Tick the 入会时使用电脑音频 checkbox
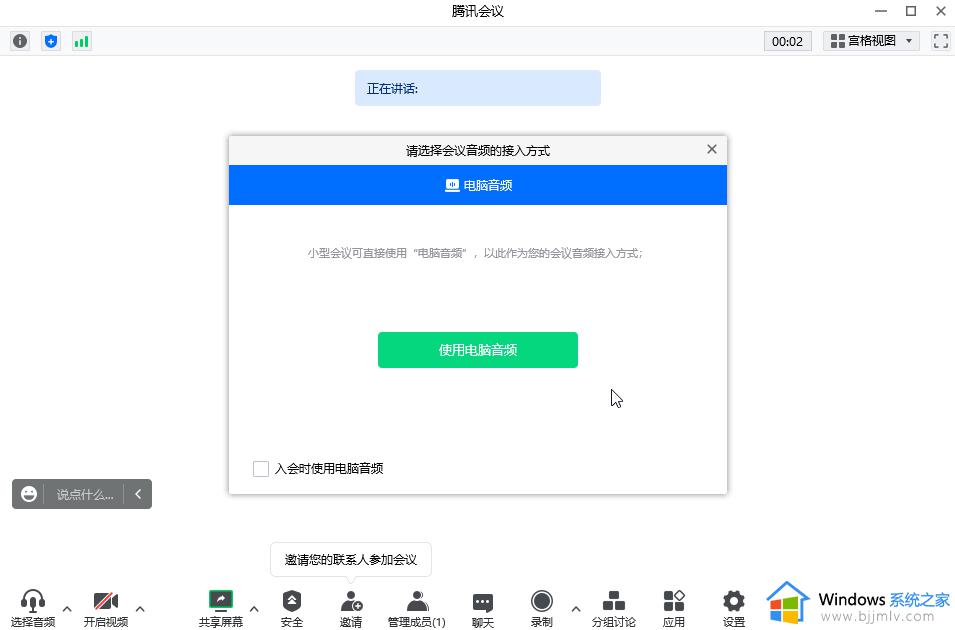Viewport: 955px width, 630px height. point(261,469)
